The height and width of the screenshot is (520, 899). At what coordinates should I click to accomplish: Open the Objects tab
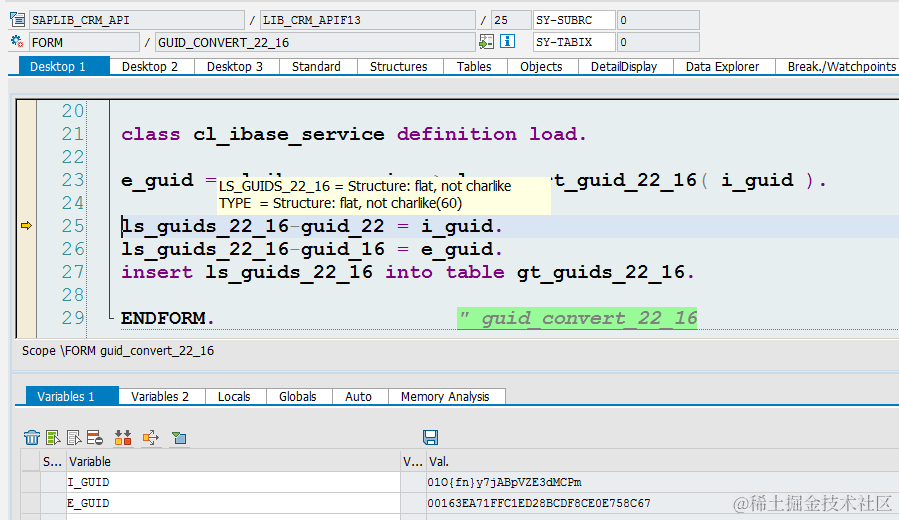pos(541,67)
